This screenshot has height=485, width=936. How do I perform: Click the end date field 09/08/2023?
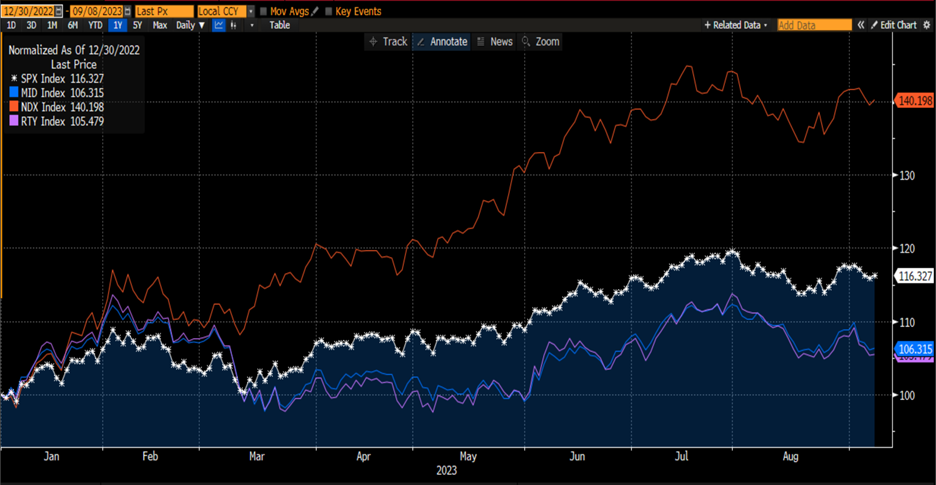tap(97, 11)
